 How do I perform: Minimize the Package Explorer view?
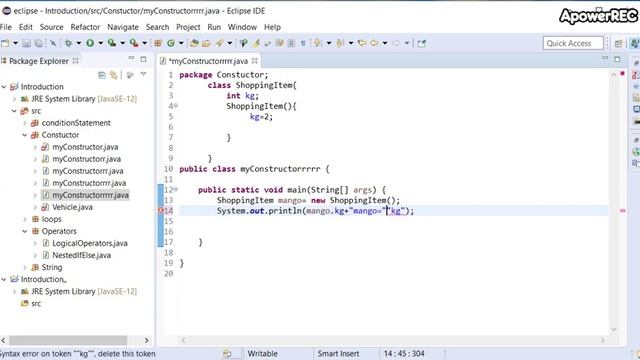131,59
